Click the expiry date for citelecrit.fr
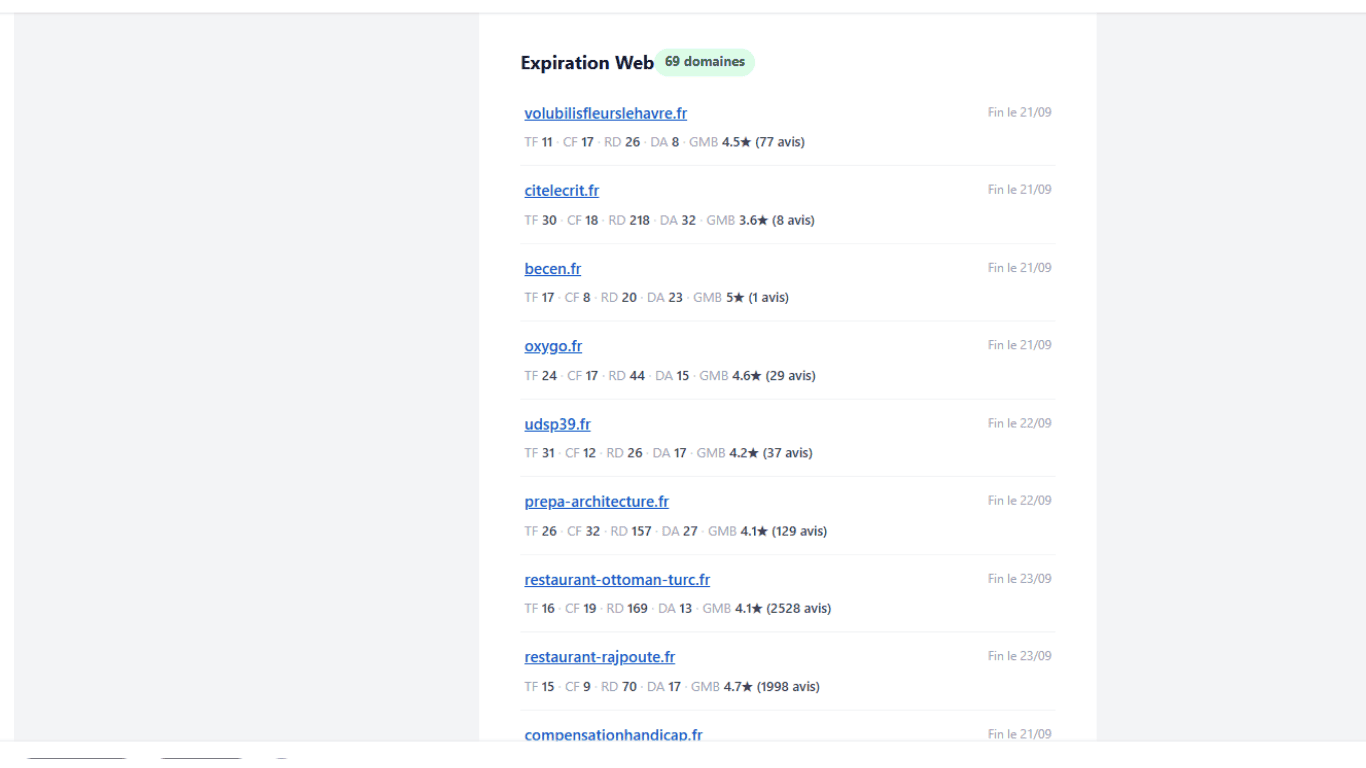 coord(1019,189)
